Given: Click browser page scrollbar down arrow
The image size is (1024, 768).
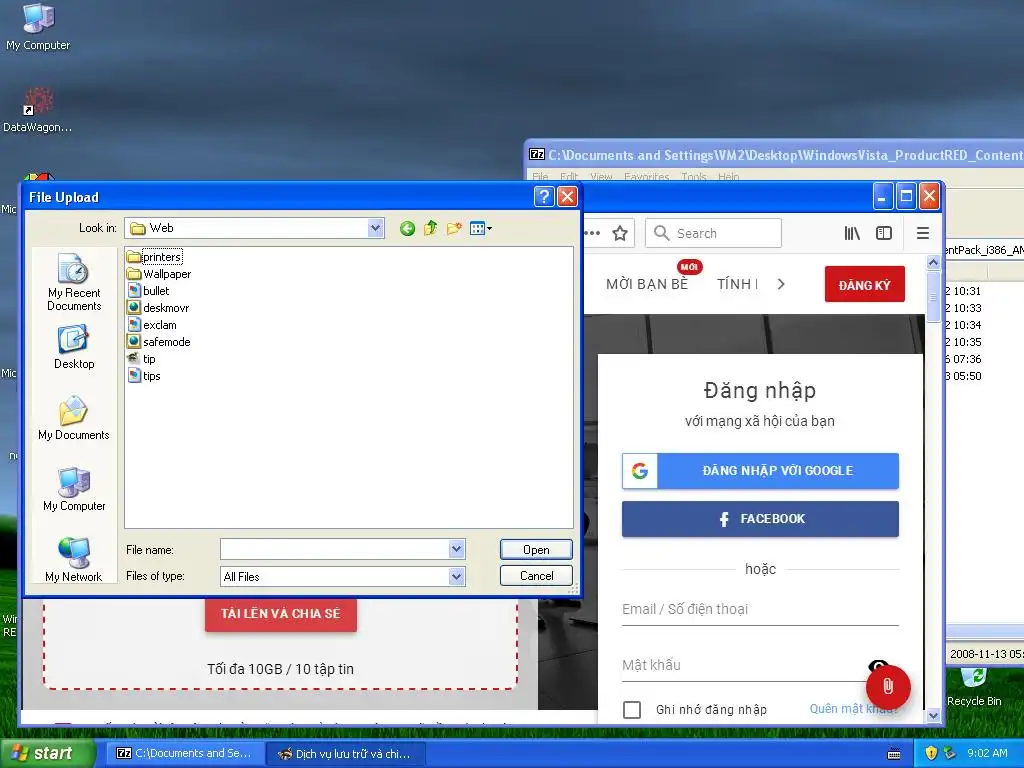Looking at the screenshot, I should click(933, 715).
